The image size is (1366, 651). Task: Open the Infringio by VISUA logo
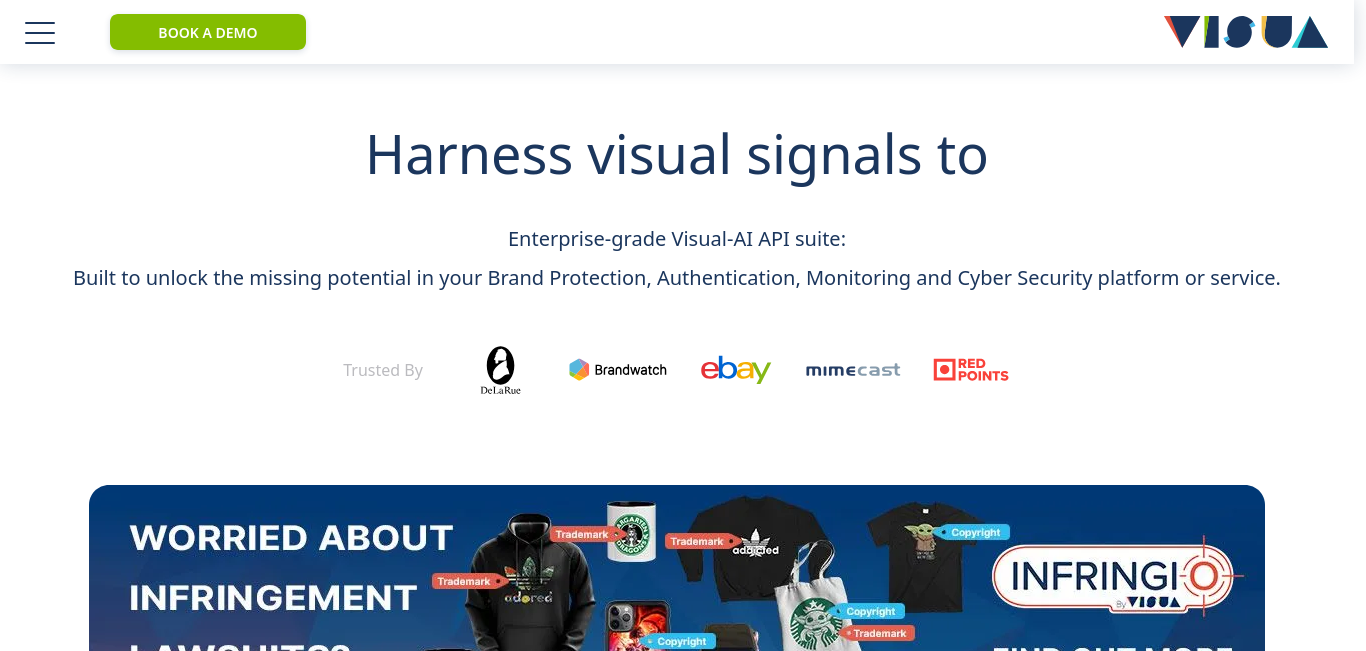click(1117, 574)
